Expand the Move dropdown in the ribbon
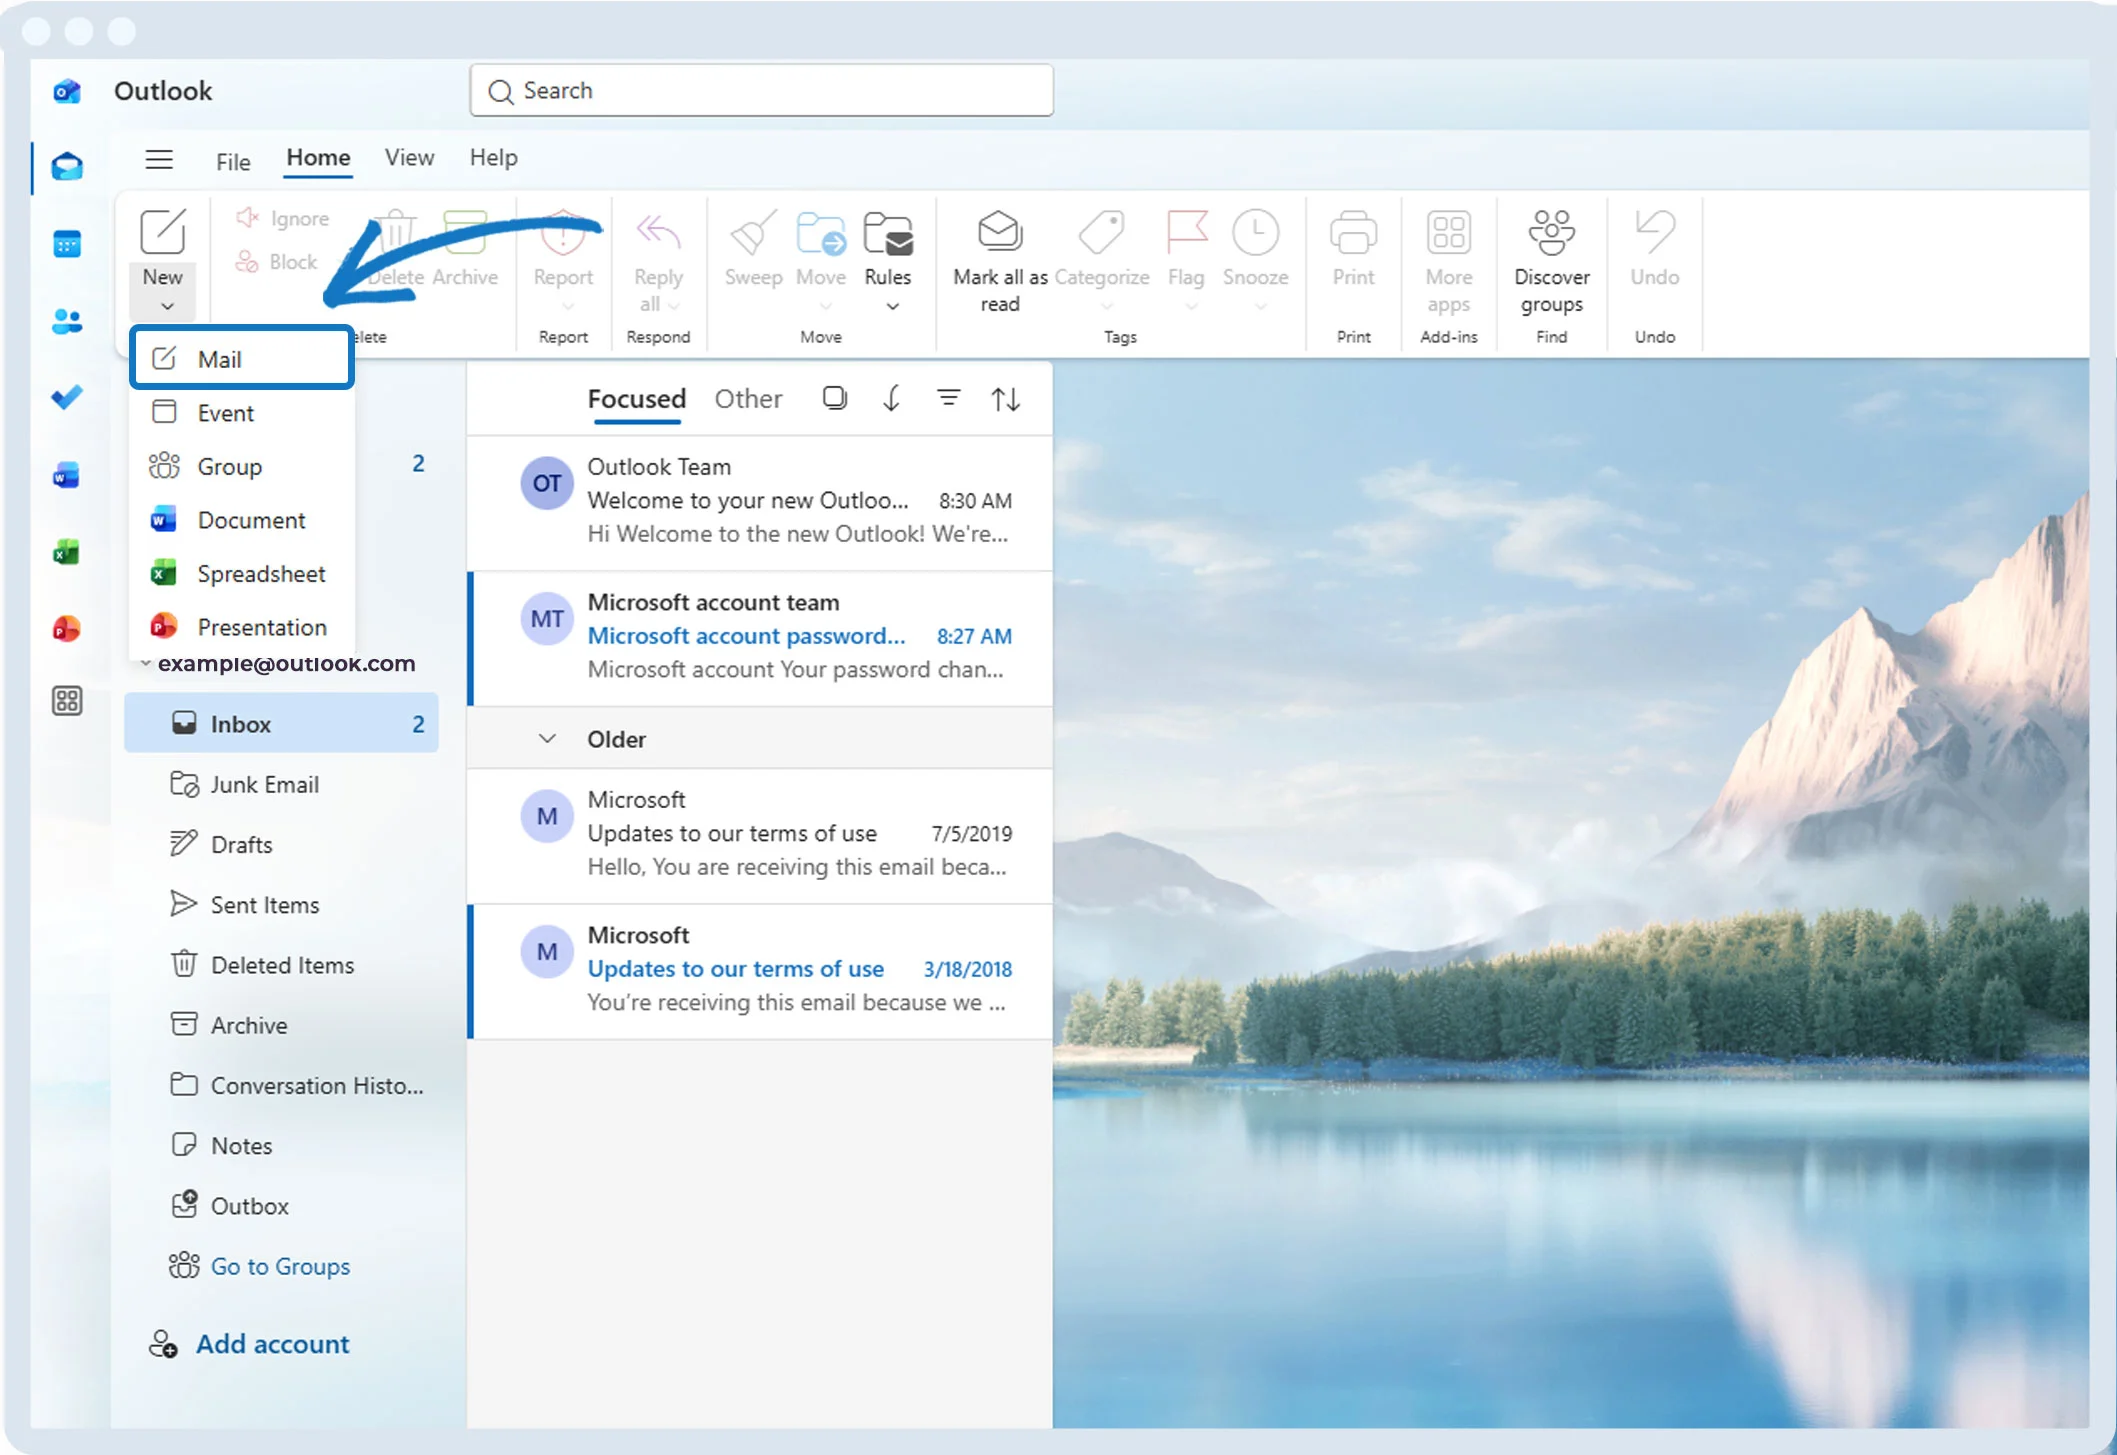Viewport: 2117px width, 1455px height. click(x=826, y=306)
